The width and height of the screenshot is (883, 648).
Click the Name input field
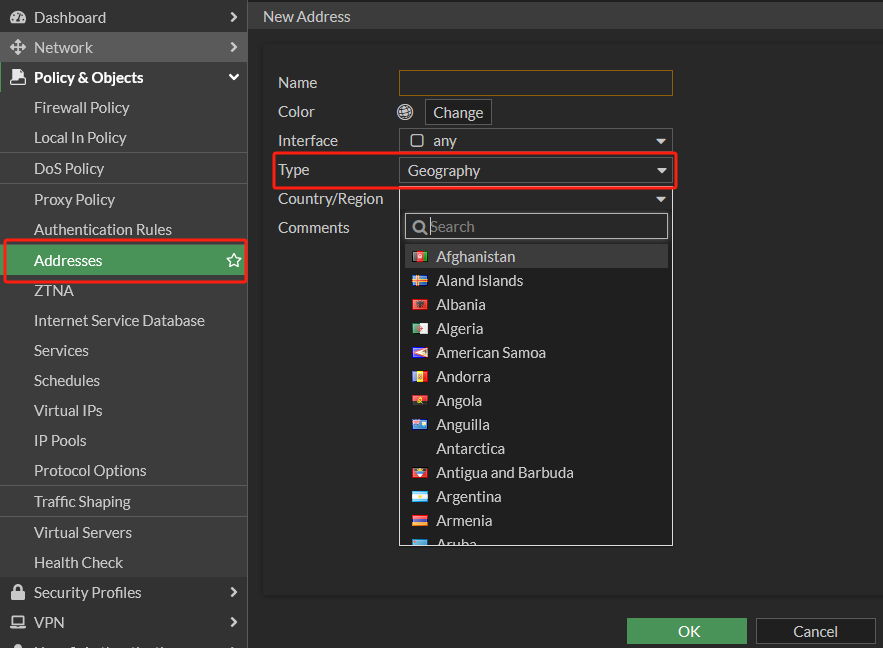coord(536,83)
